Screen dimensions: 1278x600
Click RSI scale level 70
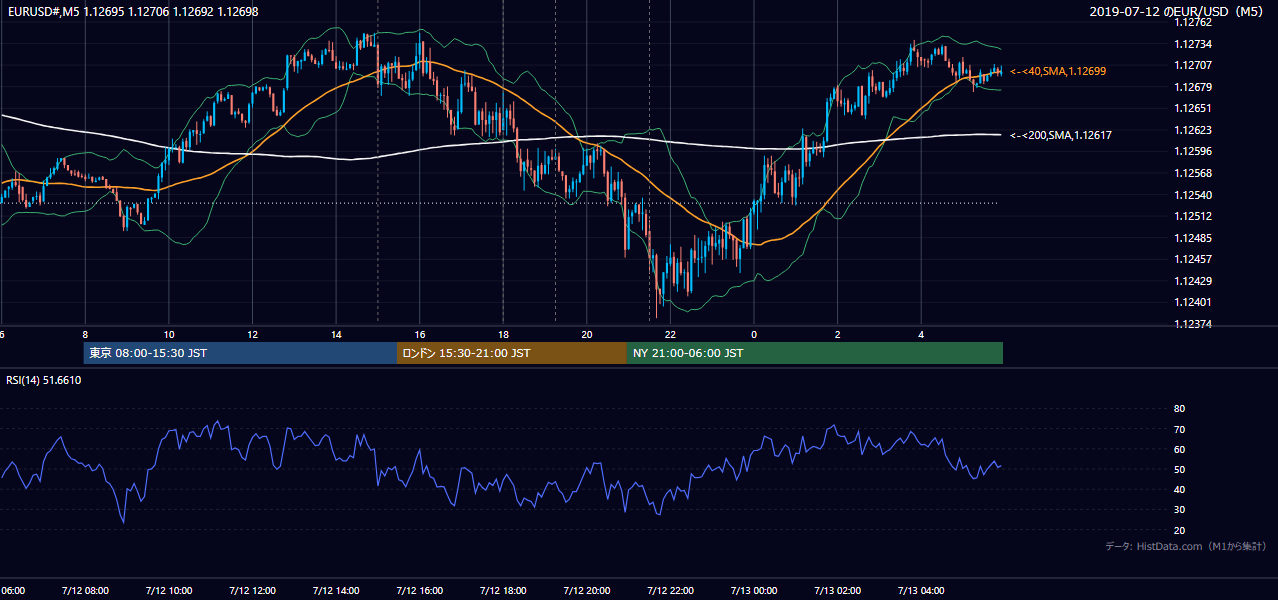coord(1179,429)
